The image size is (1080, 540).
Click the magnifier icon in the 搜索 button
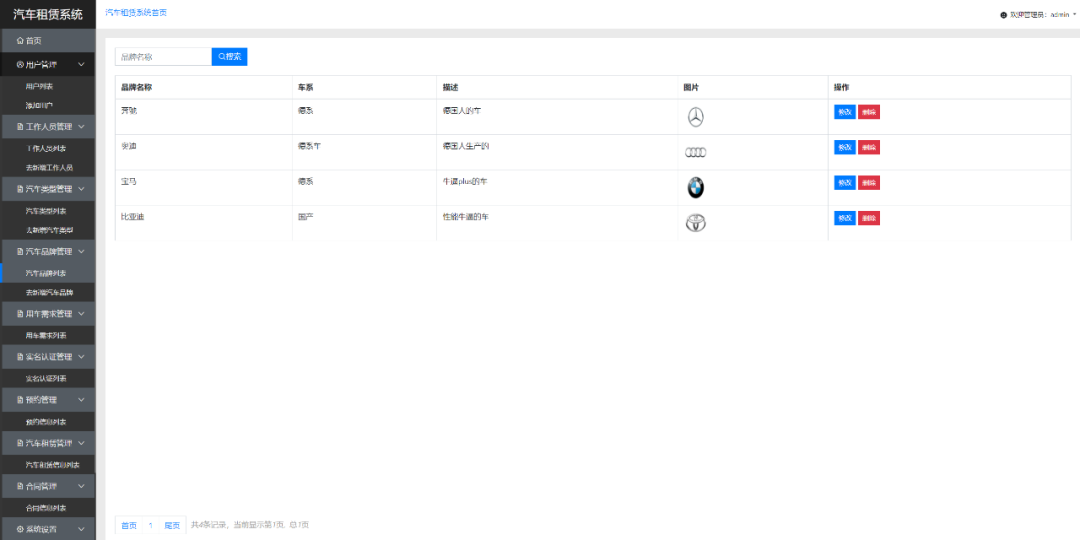pos(222,56)
